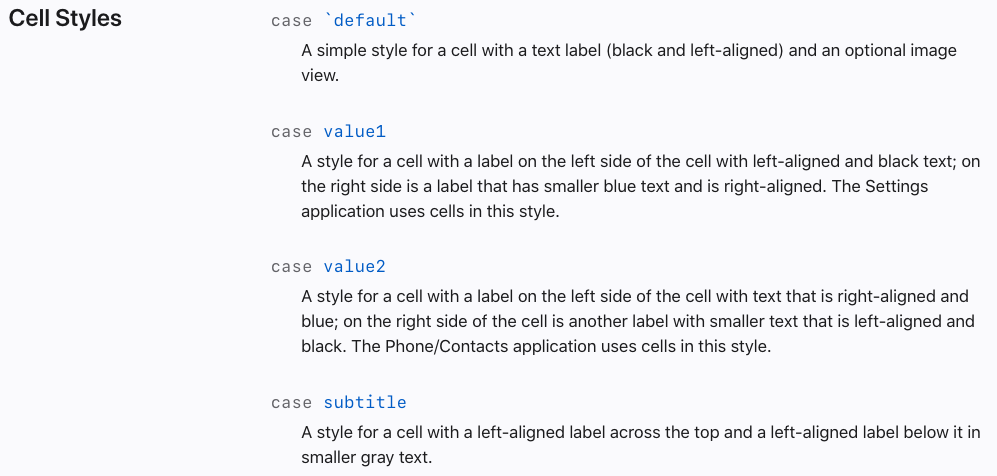997x476 pixels.
Task: Go to the subtitle case link
Action: point(364,402)
